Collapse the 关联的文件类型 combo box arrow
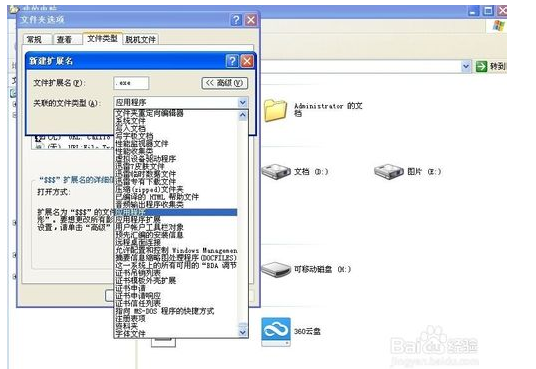The width and height of the screenshot is (536, 369). pos(243,102)
